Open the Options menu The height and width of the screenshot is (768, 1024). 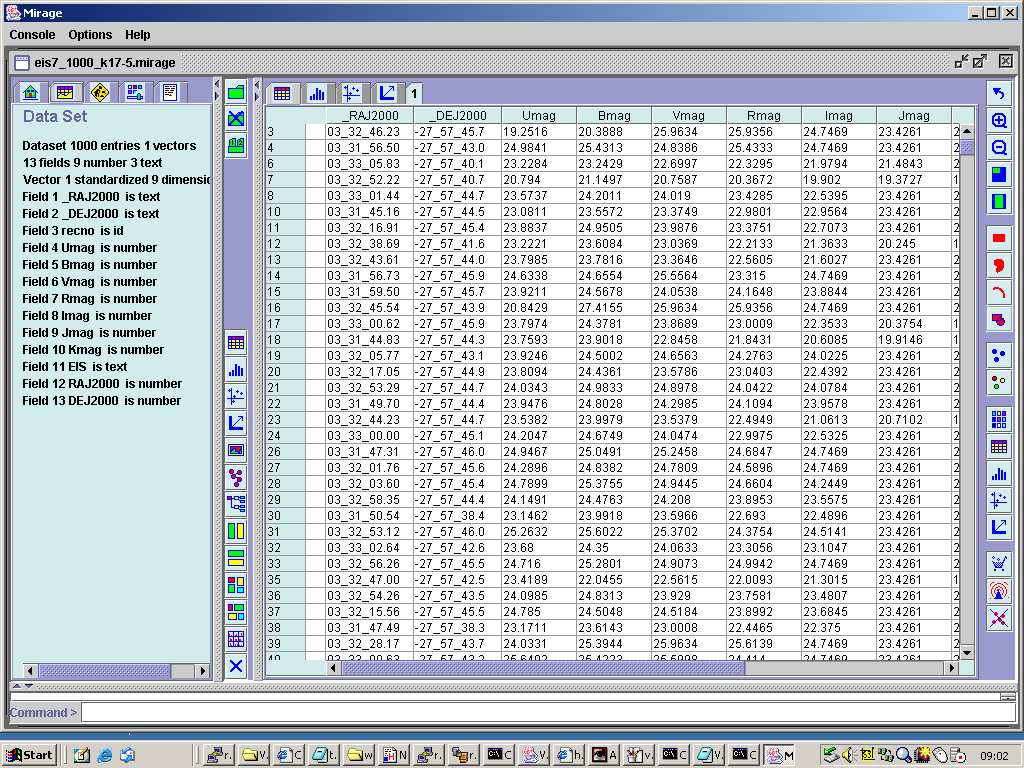(x=90, y=35)
